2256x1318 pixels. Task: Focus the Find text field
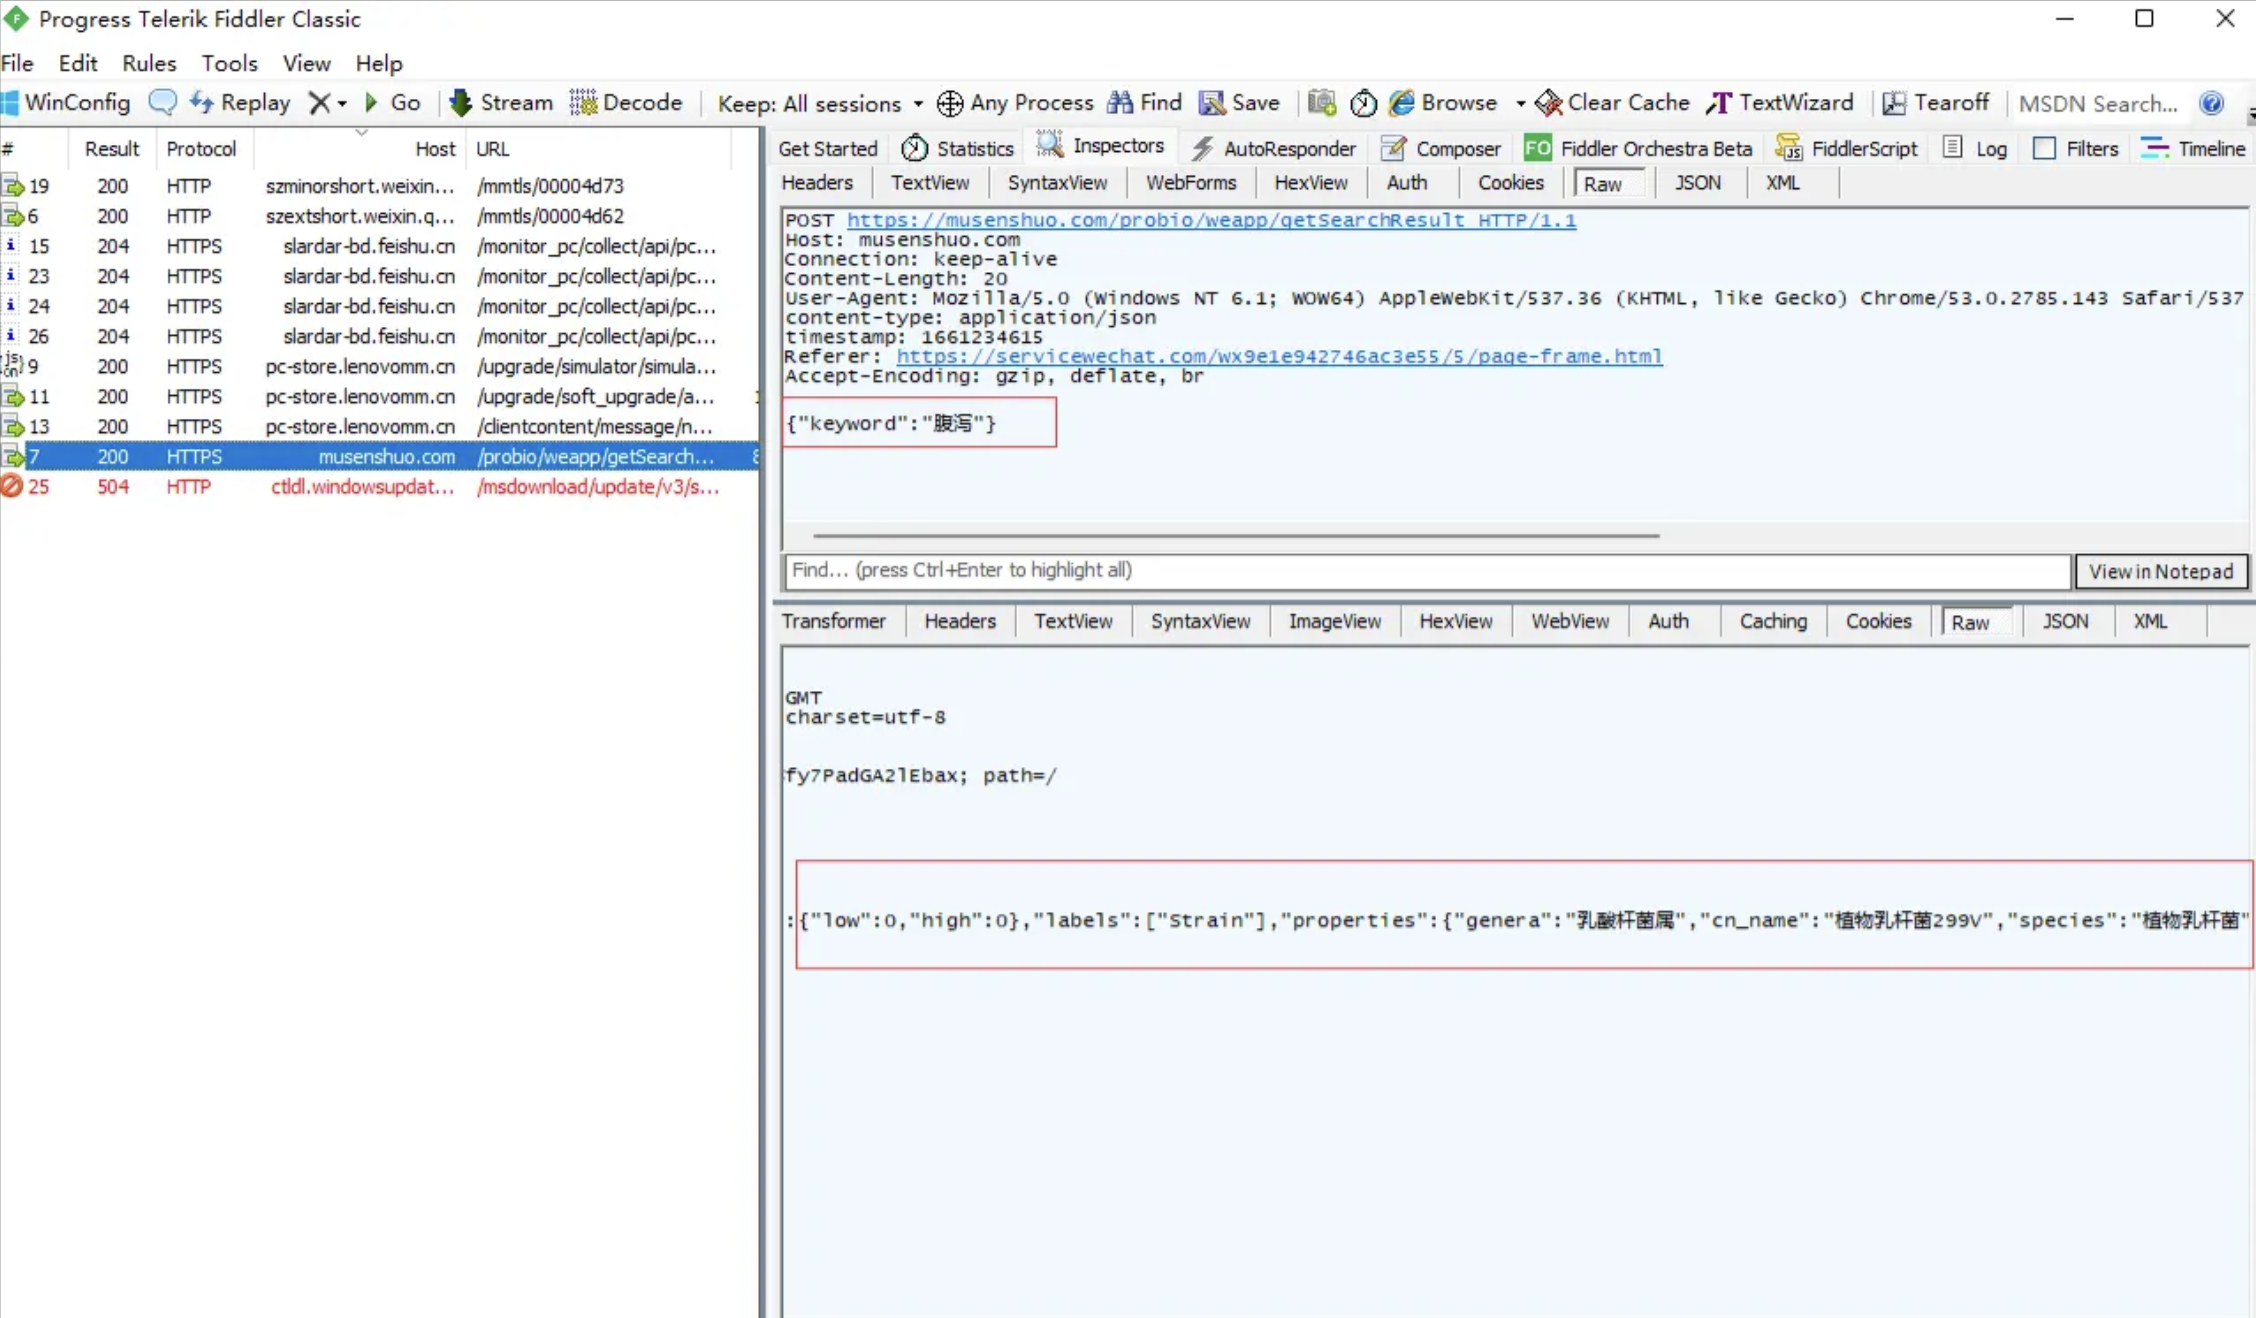pyautogui.click(x=1427, y=570)
